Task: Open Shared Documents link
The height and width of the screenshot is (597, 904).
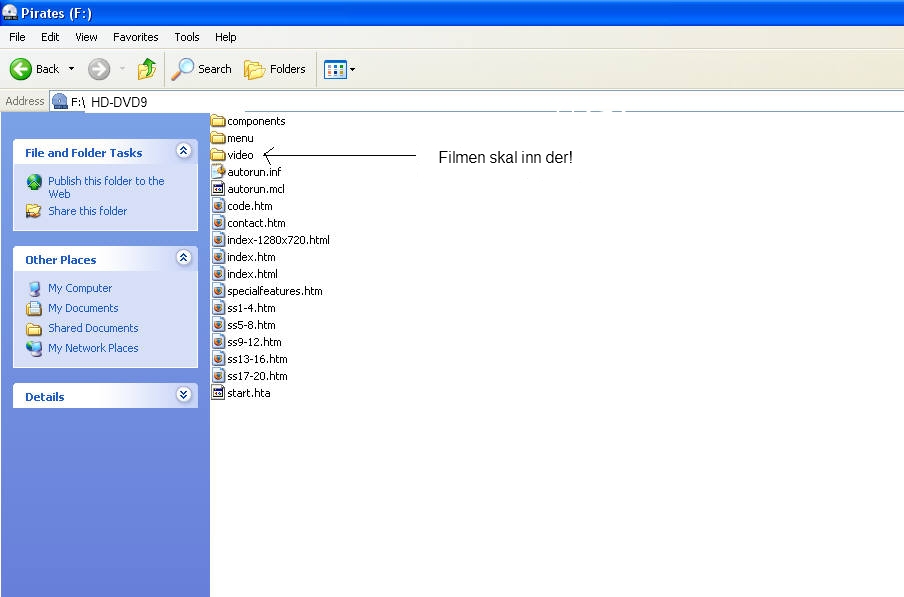Action: [93, 328]
